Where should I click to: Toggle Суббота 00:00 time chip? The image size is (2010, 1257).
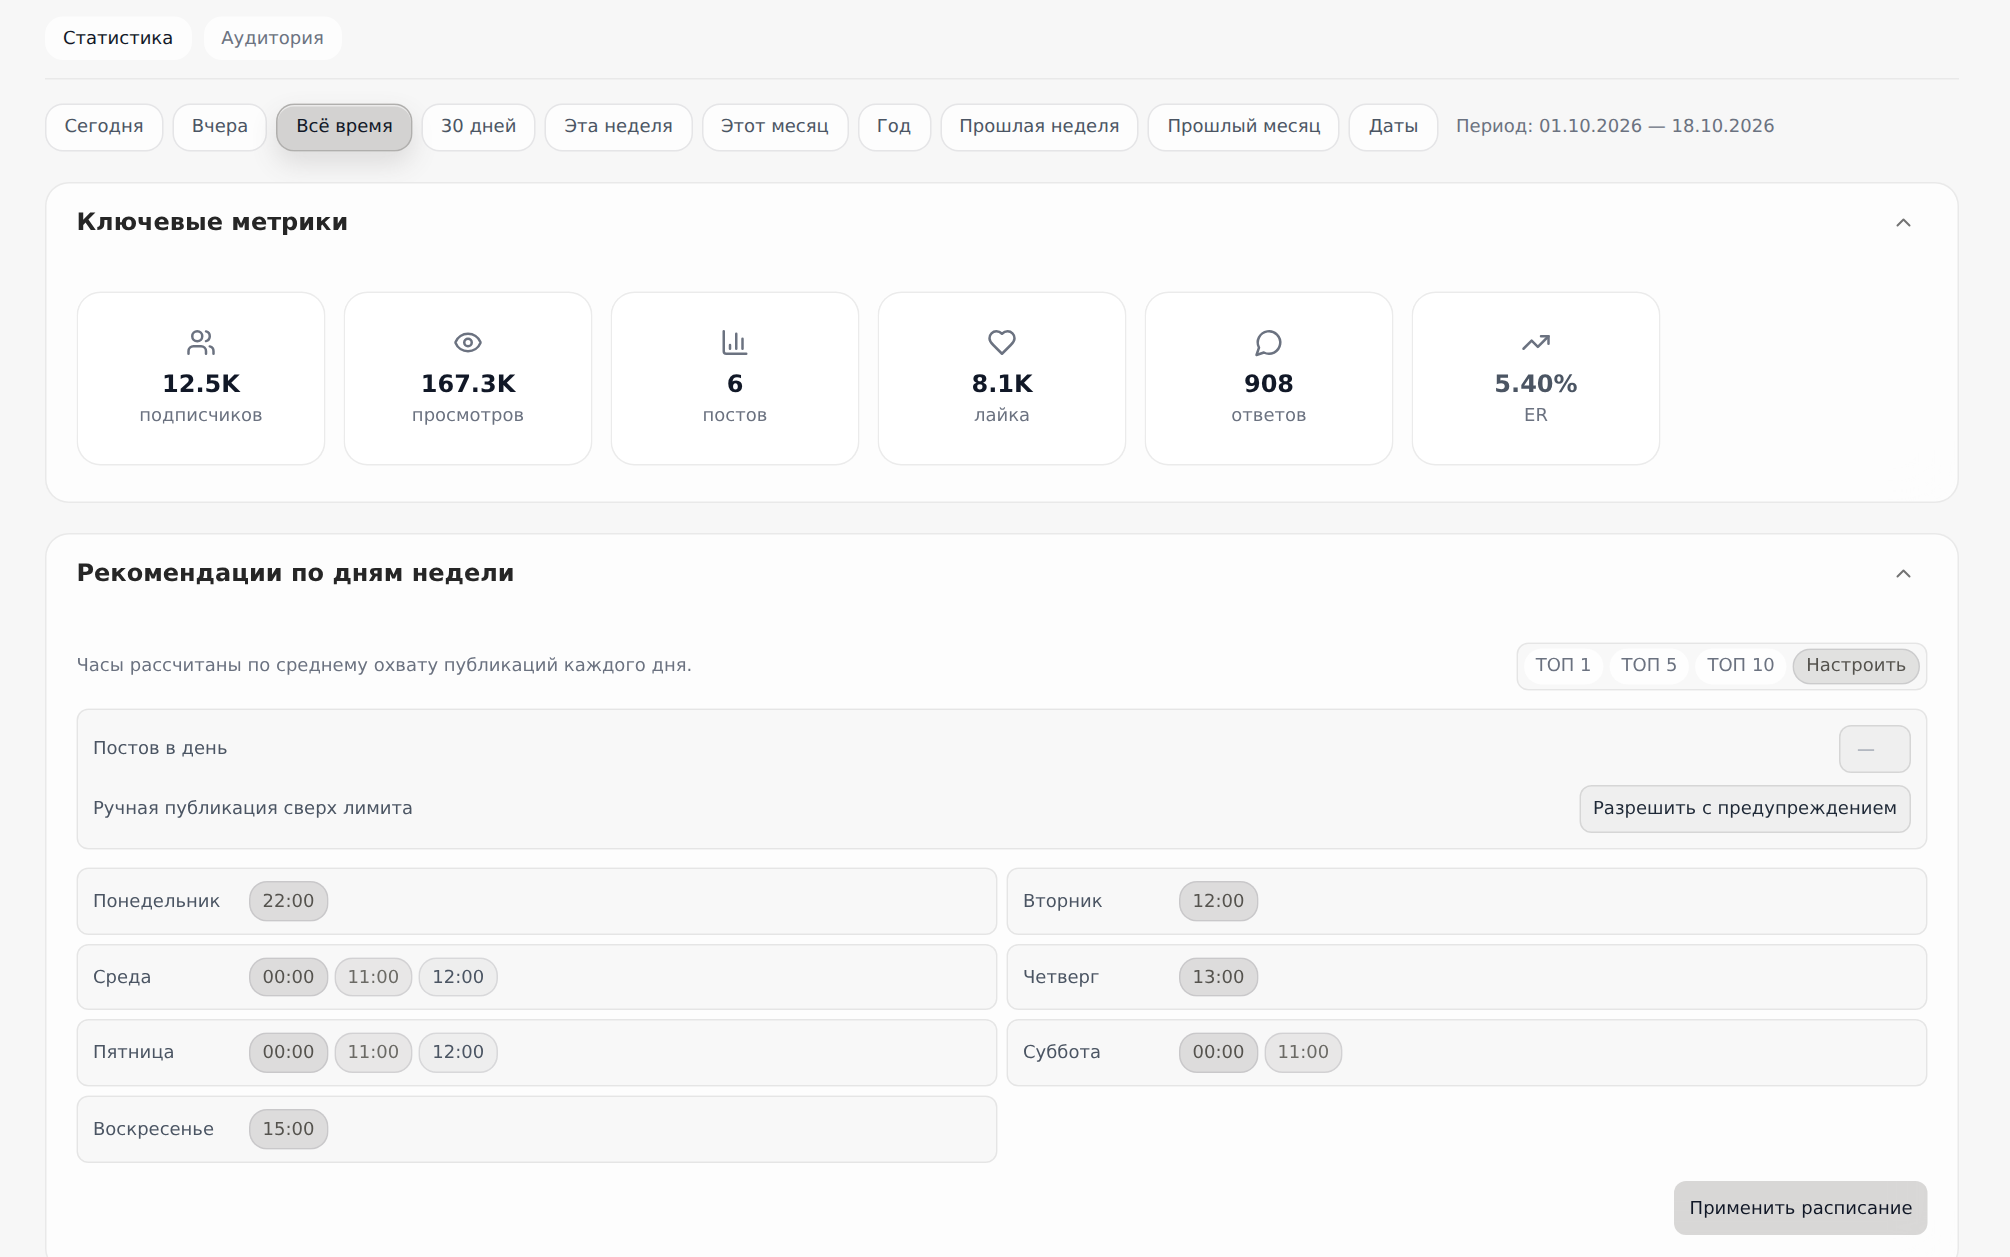[x=1218, y=1053]
